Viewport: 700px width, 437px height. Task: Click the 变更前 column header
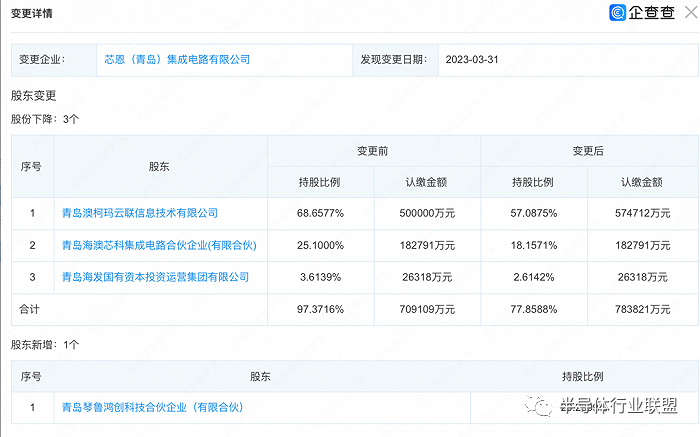374,151
